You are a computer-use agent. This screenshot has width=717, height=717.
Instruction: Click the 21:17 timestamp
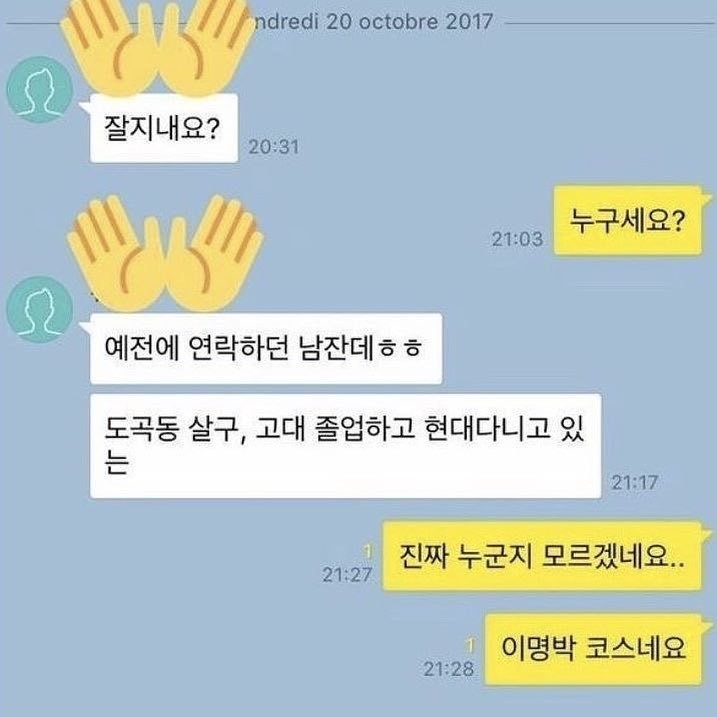click(x=635, y=482)
